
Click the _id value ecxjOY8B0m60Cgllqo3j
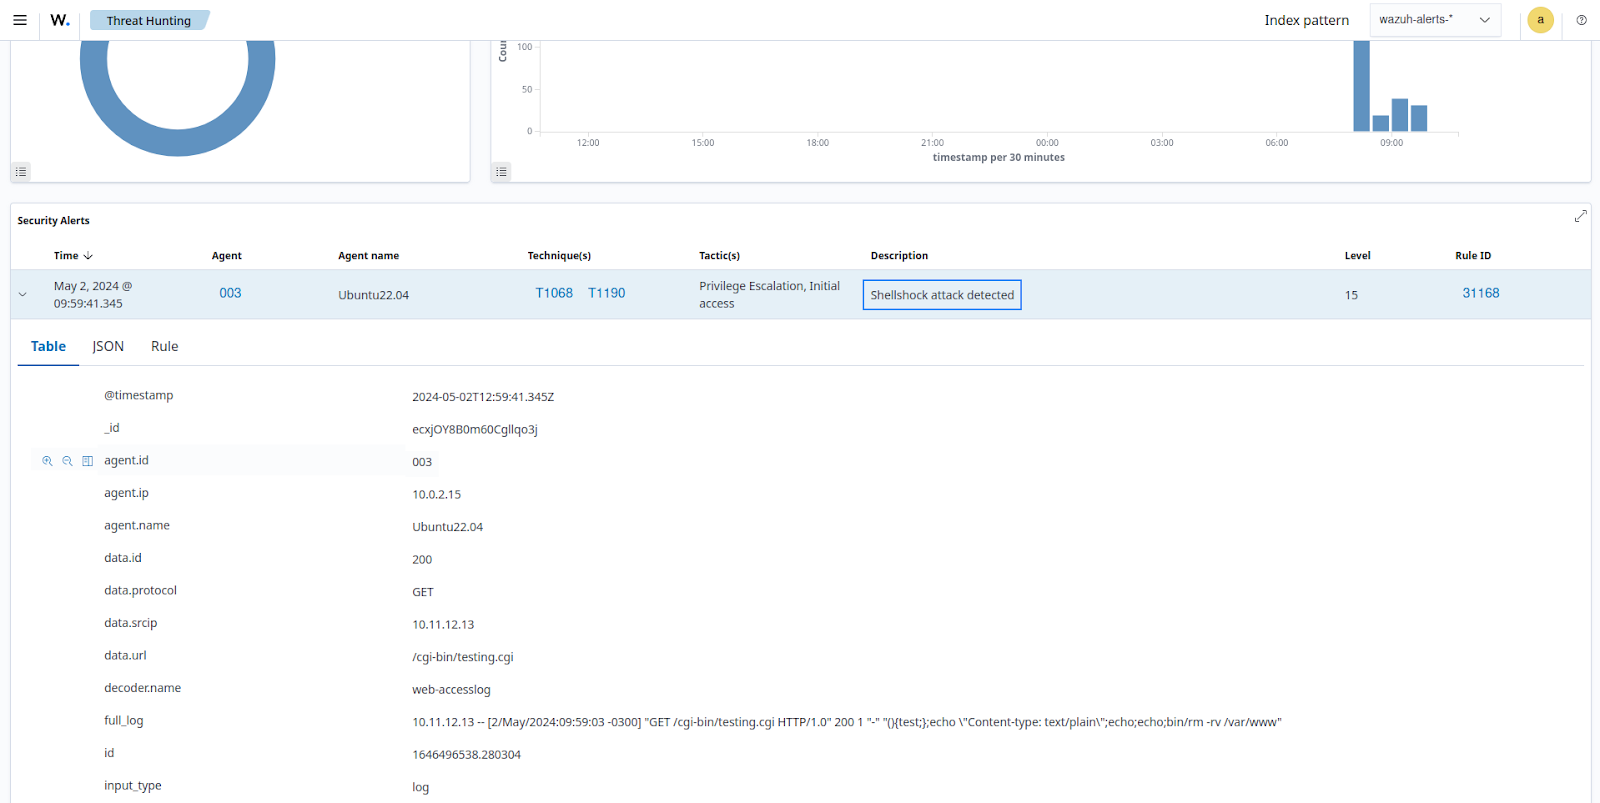coord(475,429)
